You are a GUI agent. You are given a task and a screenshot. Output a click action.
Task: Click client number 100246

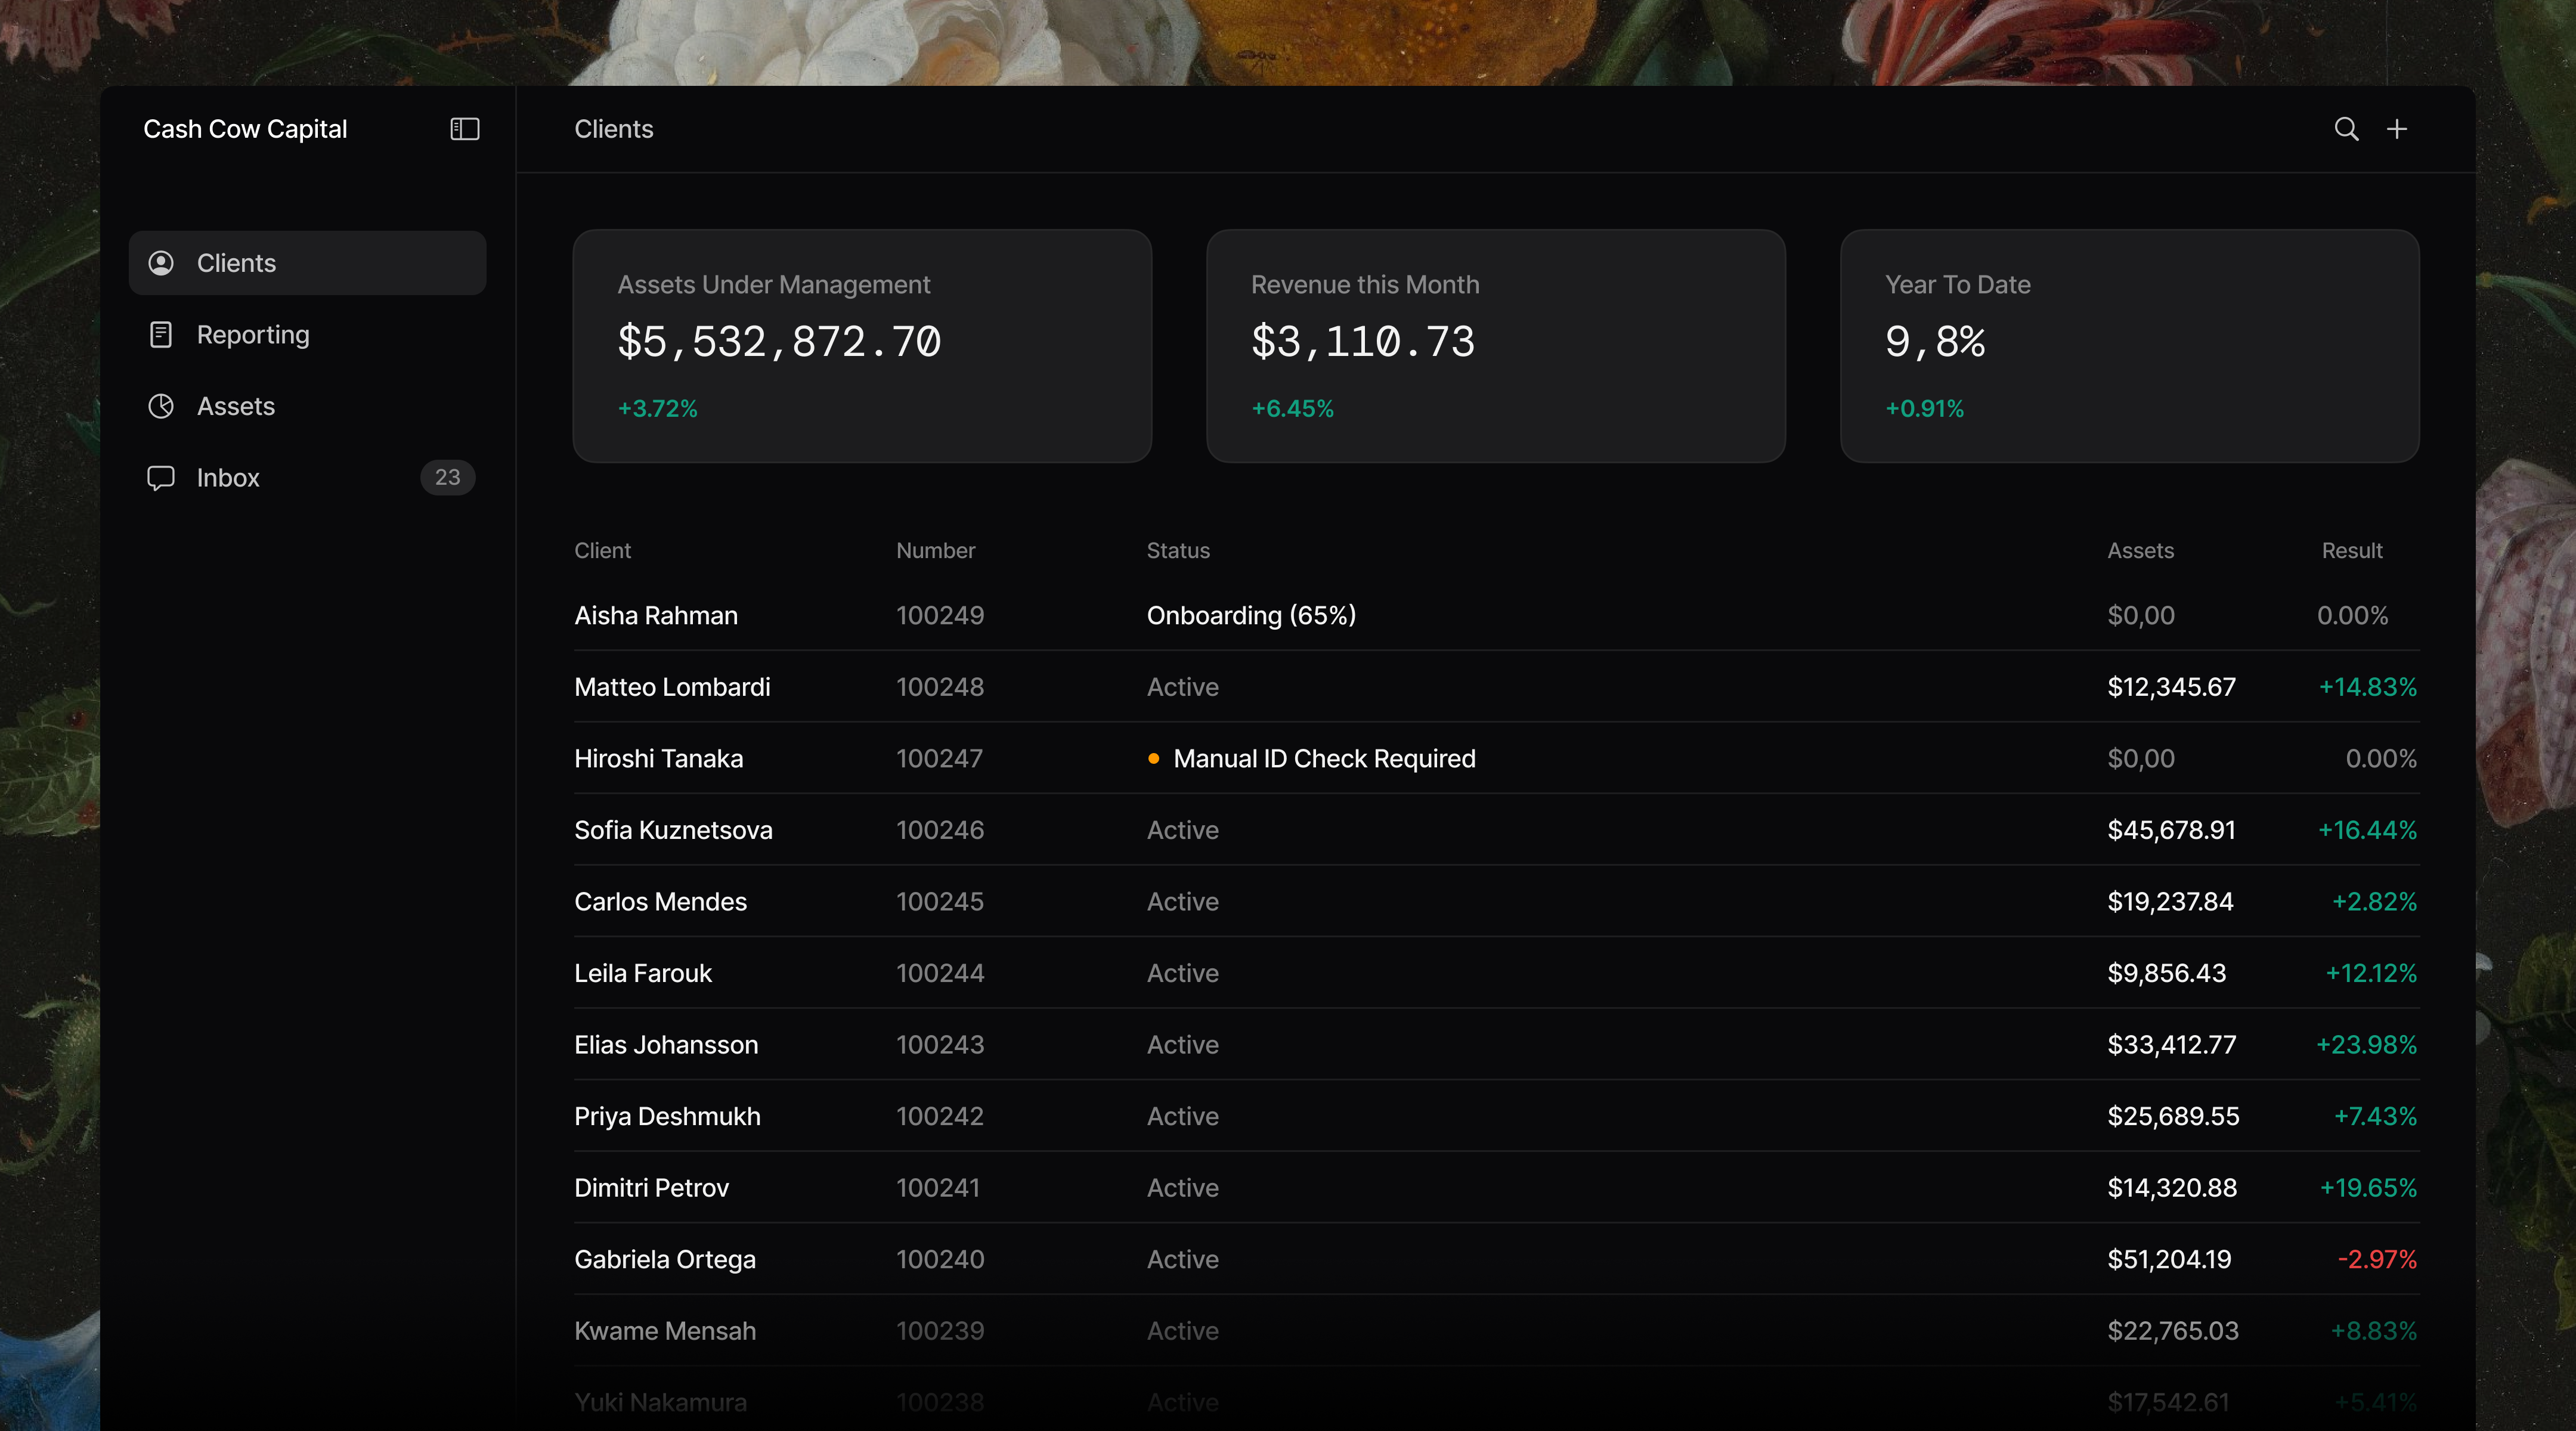click(x=940, y=830)
